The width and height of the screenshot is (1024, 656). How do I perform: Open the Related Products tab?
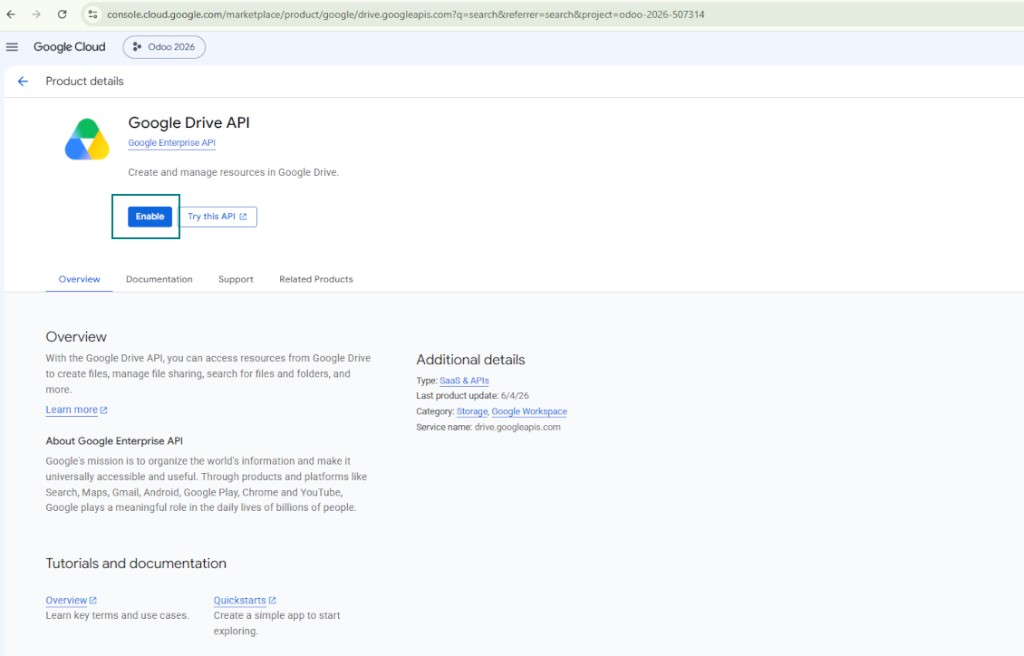pyautogui.click(x=316, y=279)
